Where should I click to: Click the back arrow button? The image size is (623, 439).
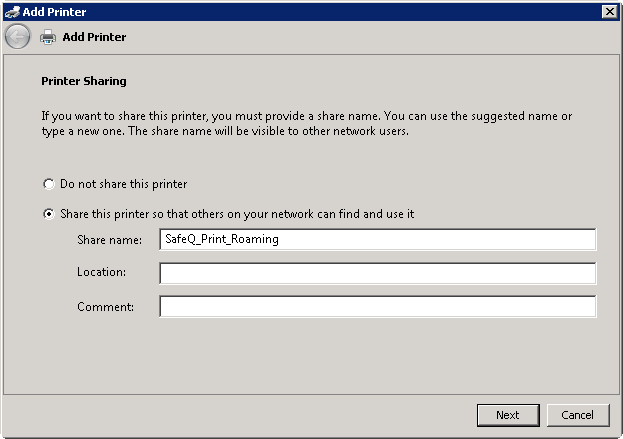click(17, 37)
